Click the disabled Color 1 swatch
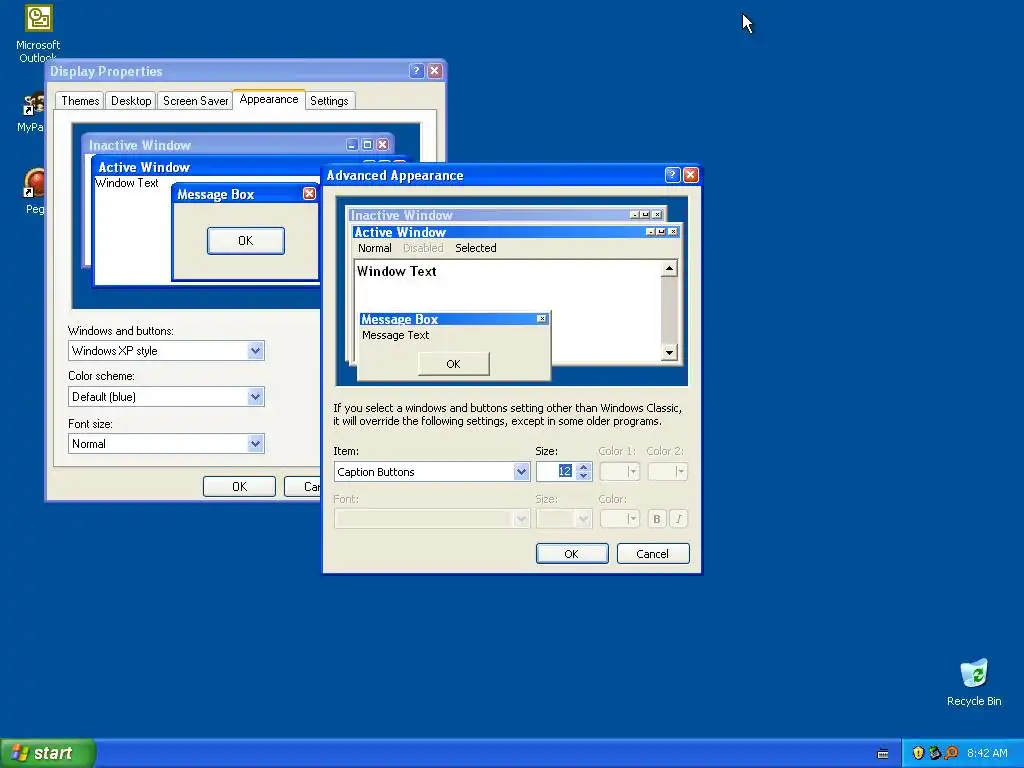Viewport: 1024px width, 768px height. [x=619, y=472]
